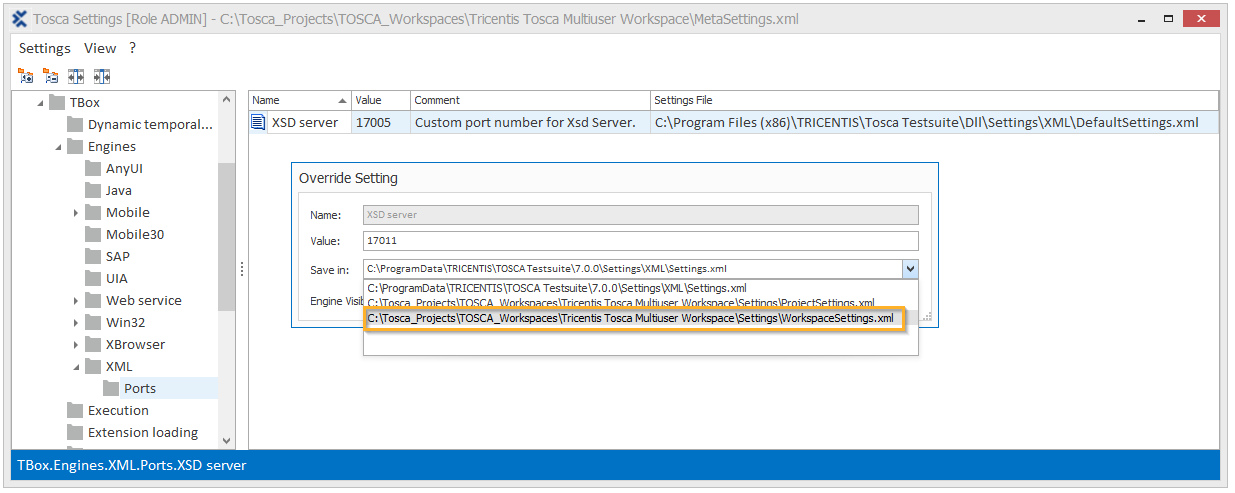Select the SAP engine folder
1235x493 pixels.
pyautogui.click(x=117, y=256)
